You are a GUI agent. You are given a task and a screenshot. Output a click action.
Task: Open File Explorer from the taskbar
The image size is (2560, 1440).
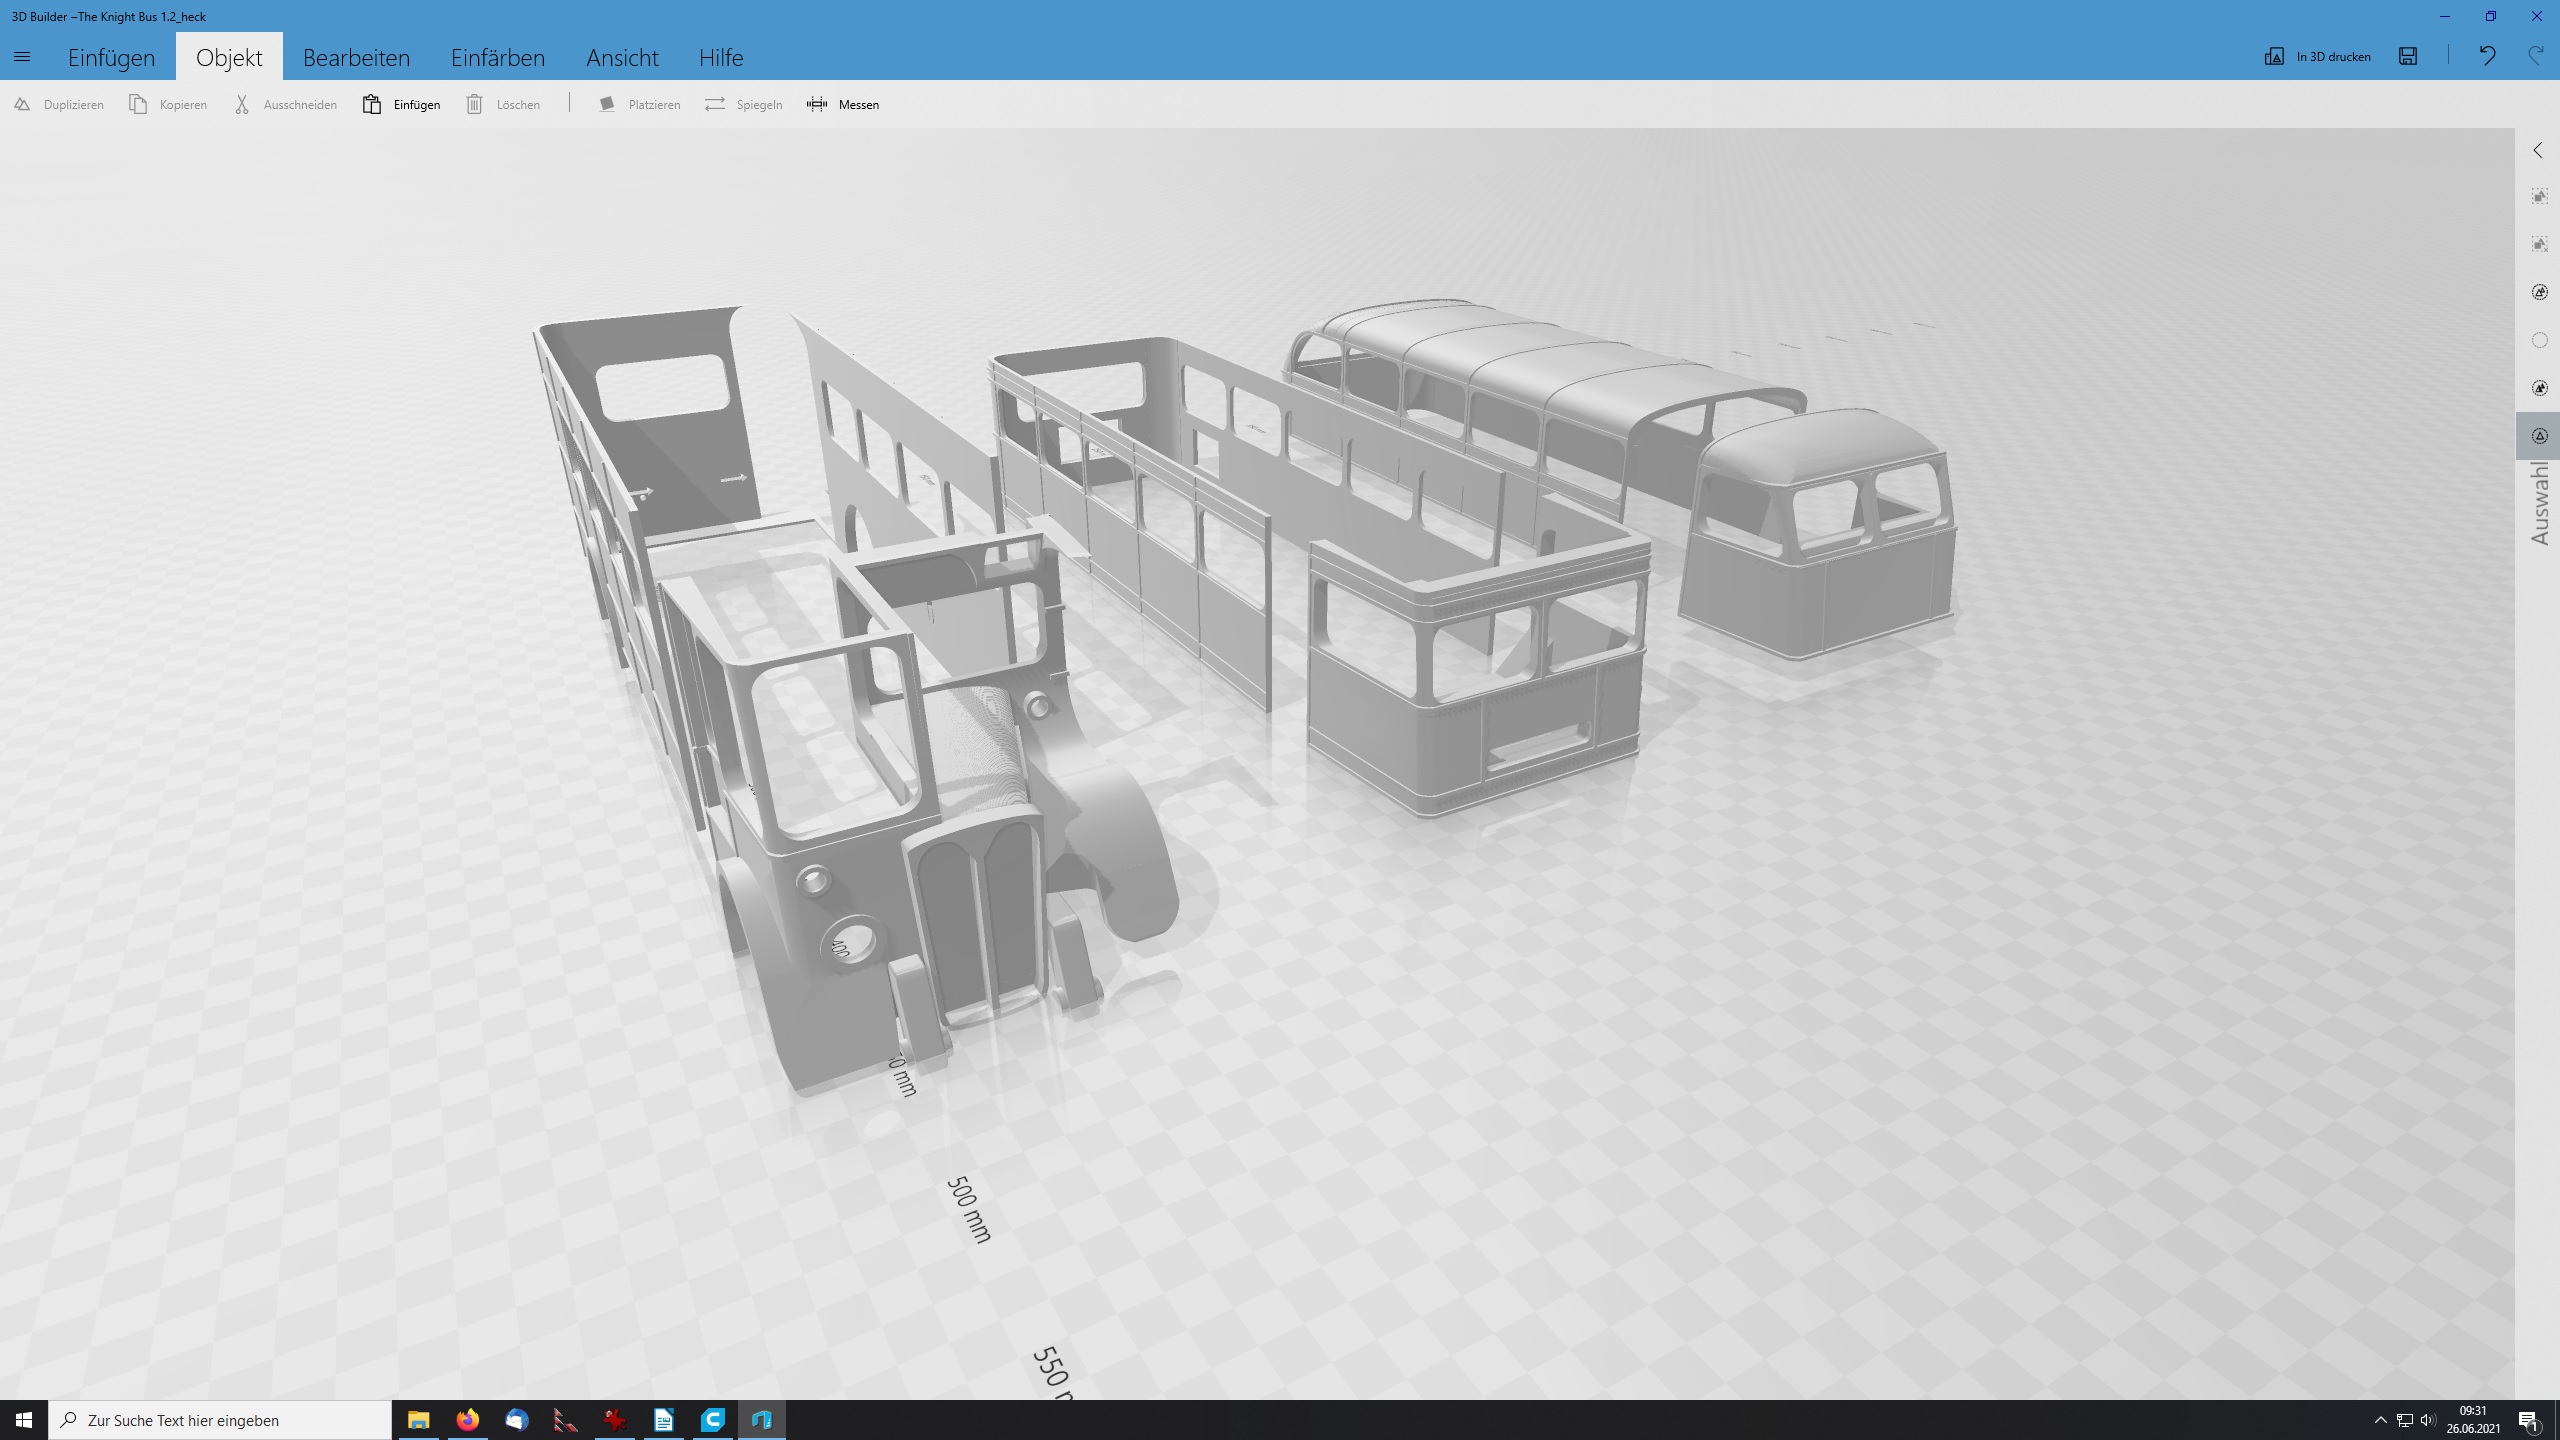pos(418,1420)
